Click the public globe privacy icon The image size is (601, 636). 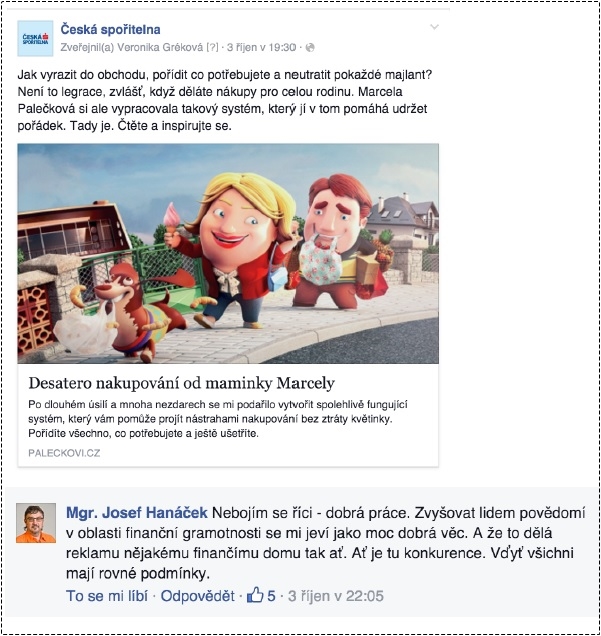click(310, 47)
